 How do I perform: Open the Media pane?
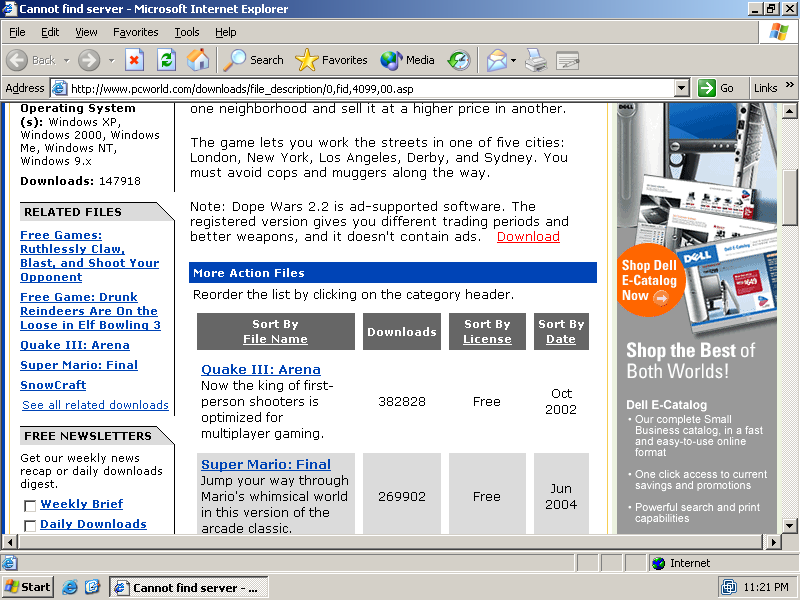point(407,60)
